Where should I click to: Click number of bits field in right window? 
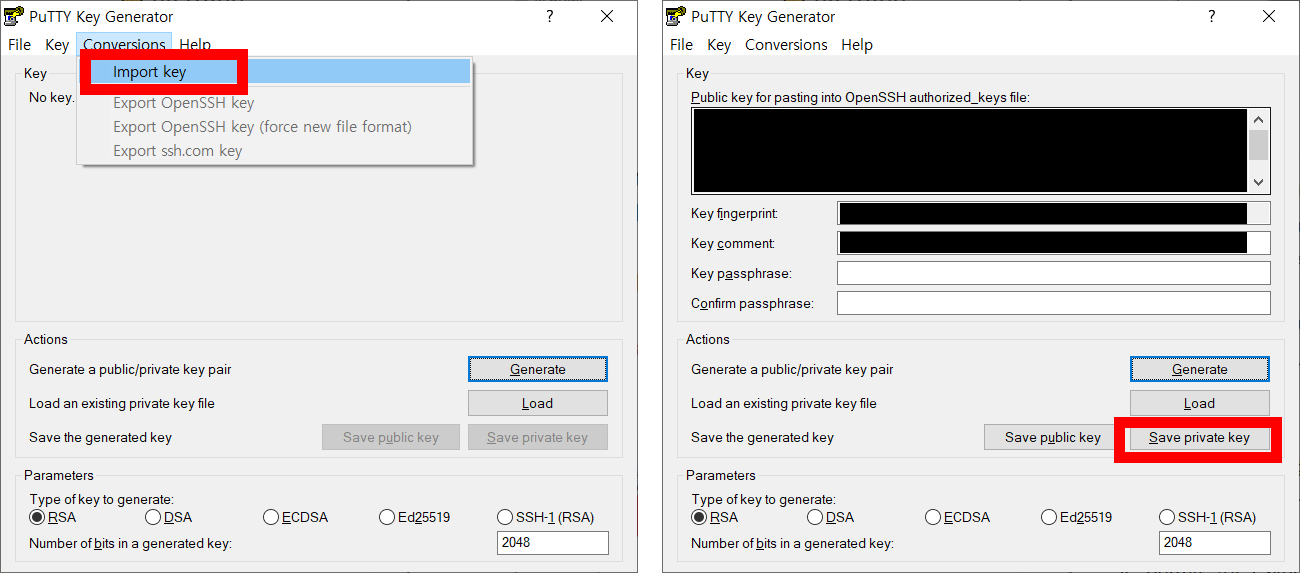[1215, 543]
